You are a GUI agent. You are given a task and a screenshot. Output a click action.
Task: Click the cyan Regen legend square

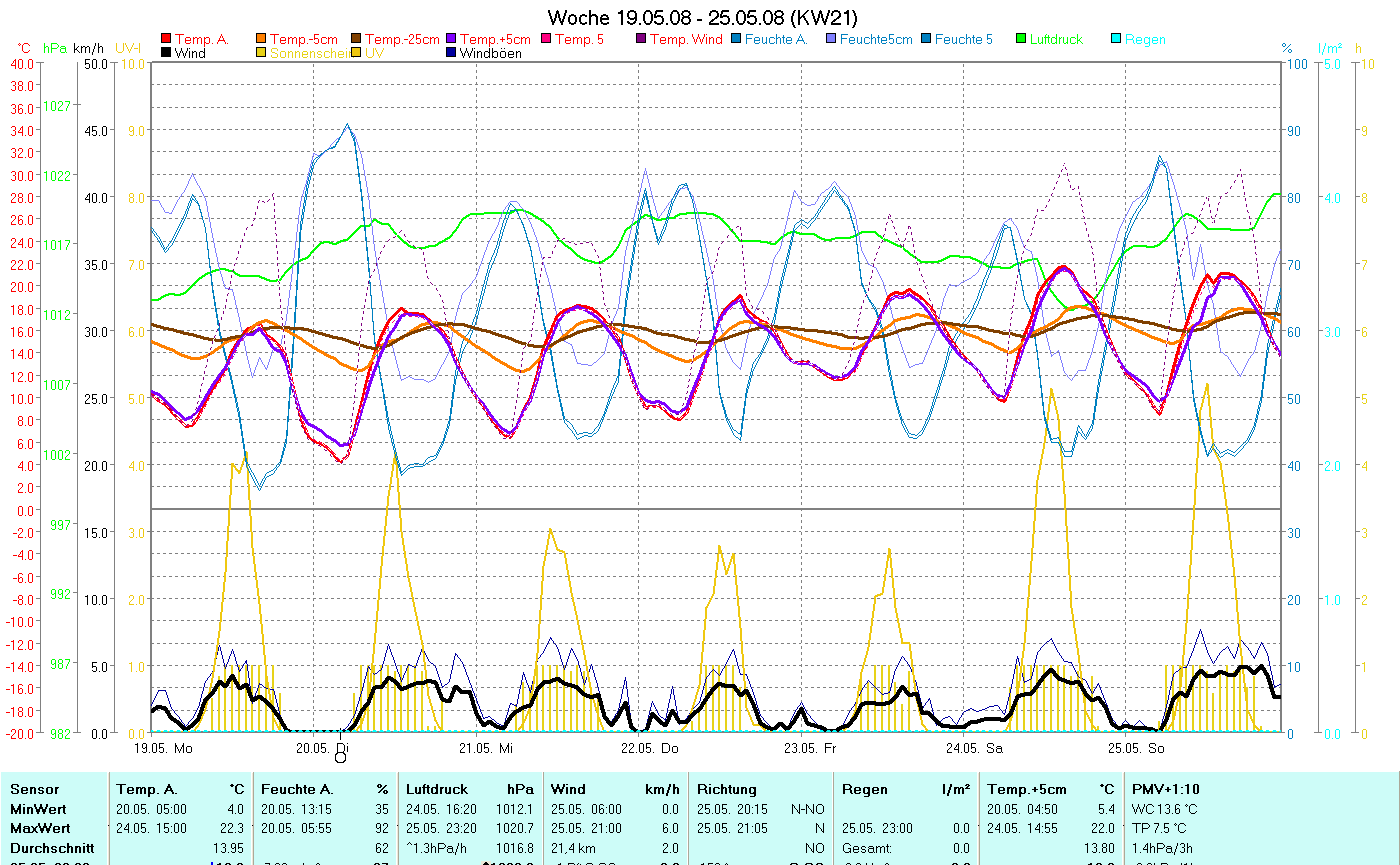tap(1116, 39)
